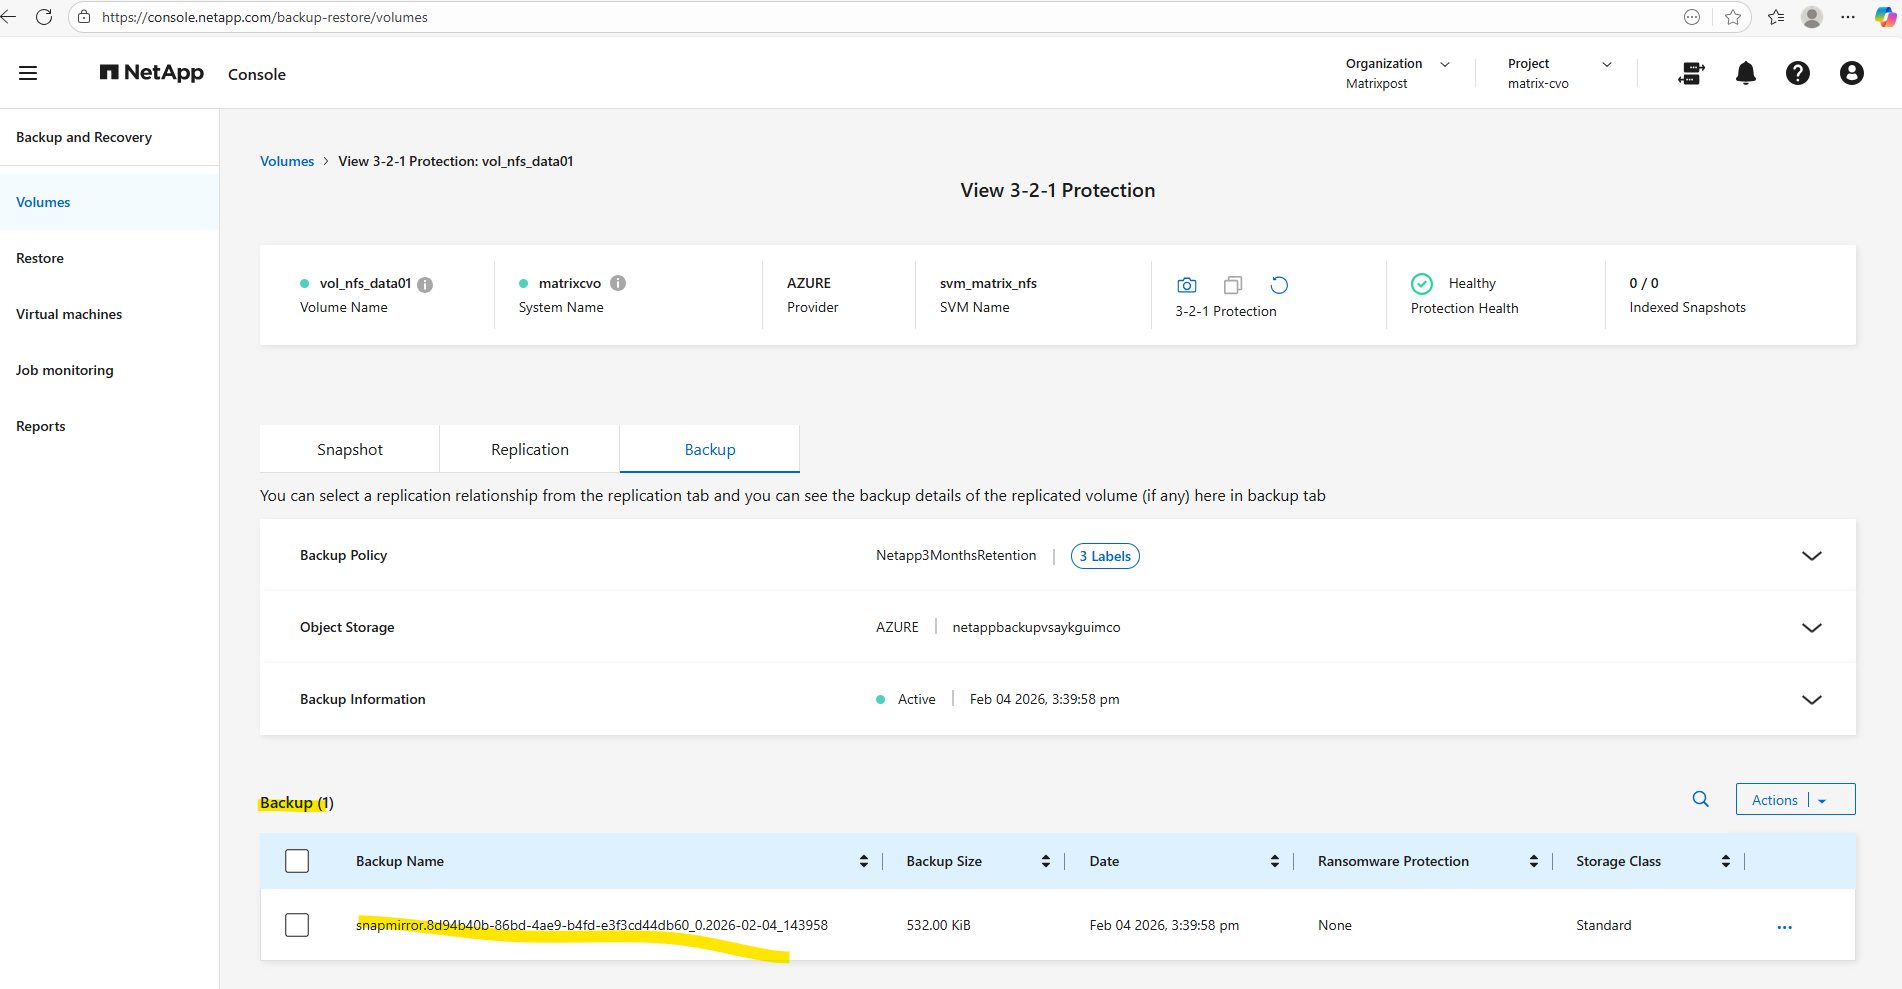Viewport: 1902px width, 989px height.
Task: Search backups with magnifier icon
Action: (1700, 799)
